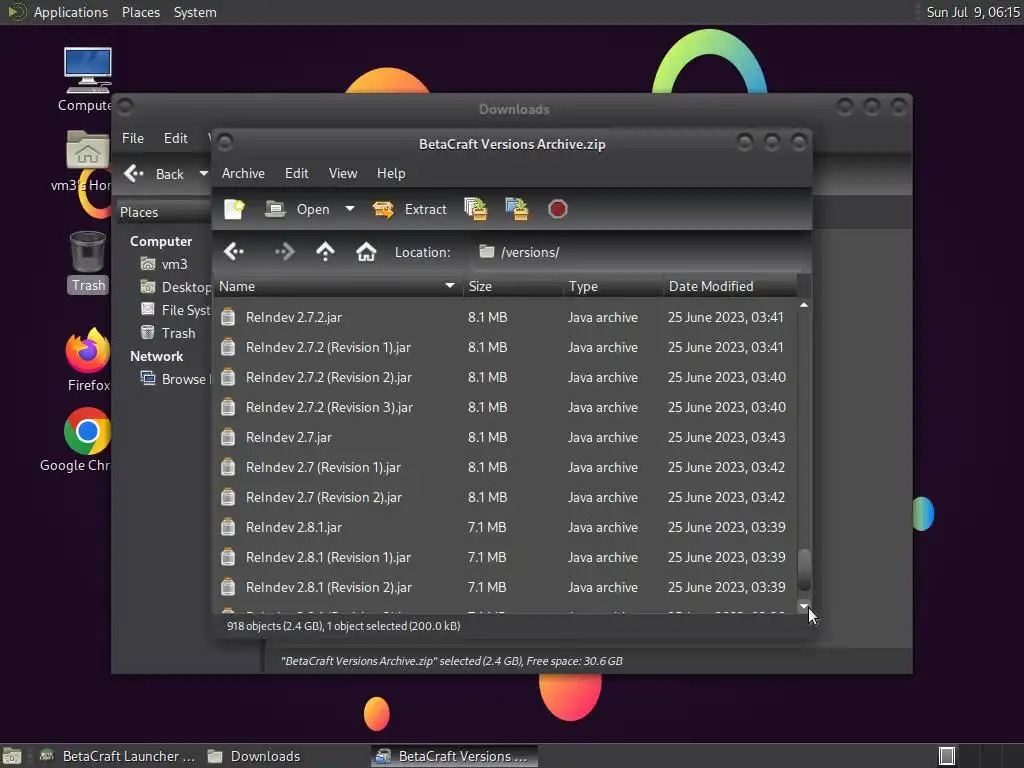Screen dimensions: 1024x768
Task: Click scroll up arrow of file list
Action: pos(804,305)
